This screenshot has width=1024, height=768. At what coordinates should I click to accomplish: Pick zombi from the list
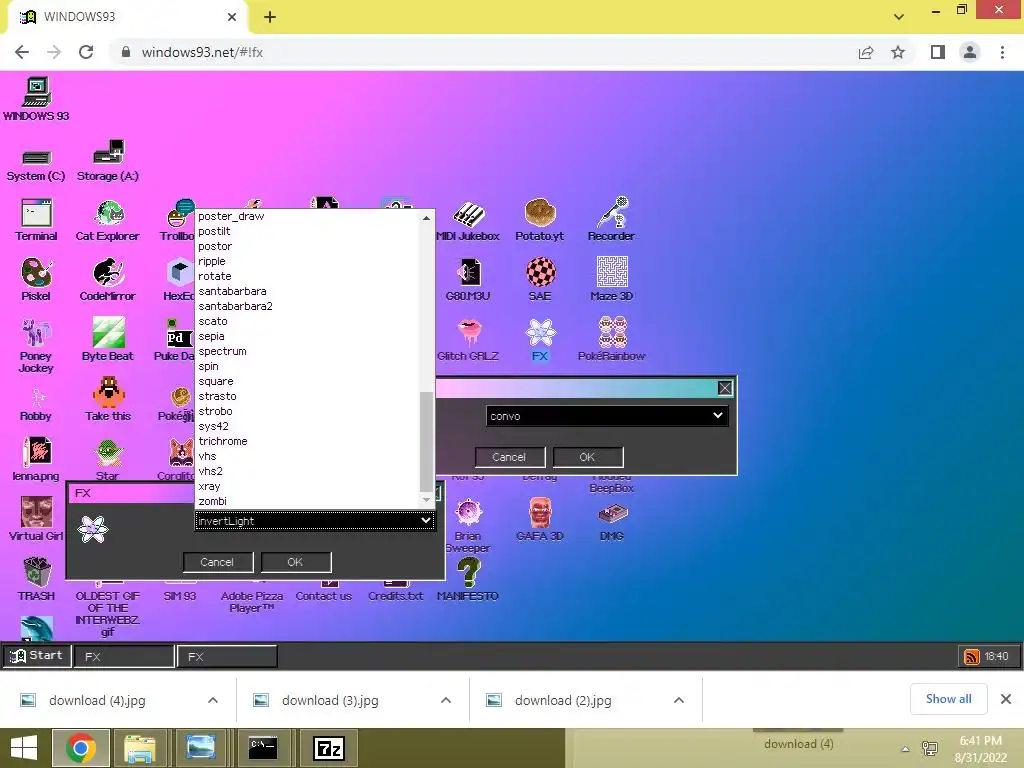pyautogui.click(x=212, y=501)
